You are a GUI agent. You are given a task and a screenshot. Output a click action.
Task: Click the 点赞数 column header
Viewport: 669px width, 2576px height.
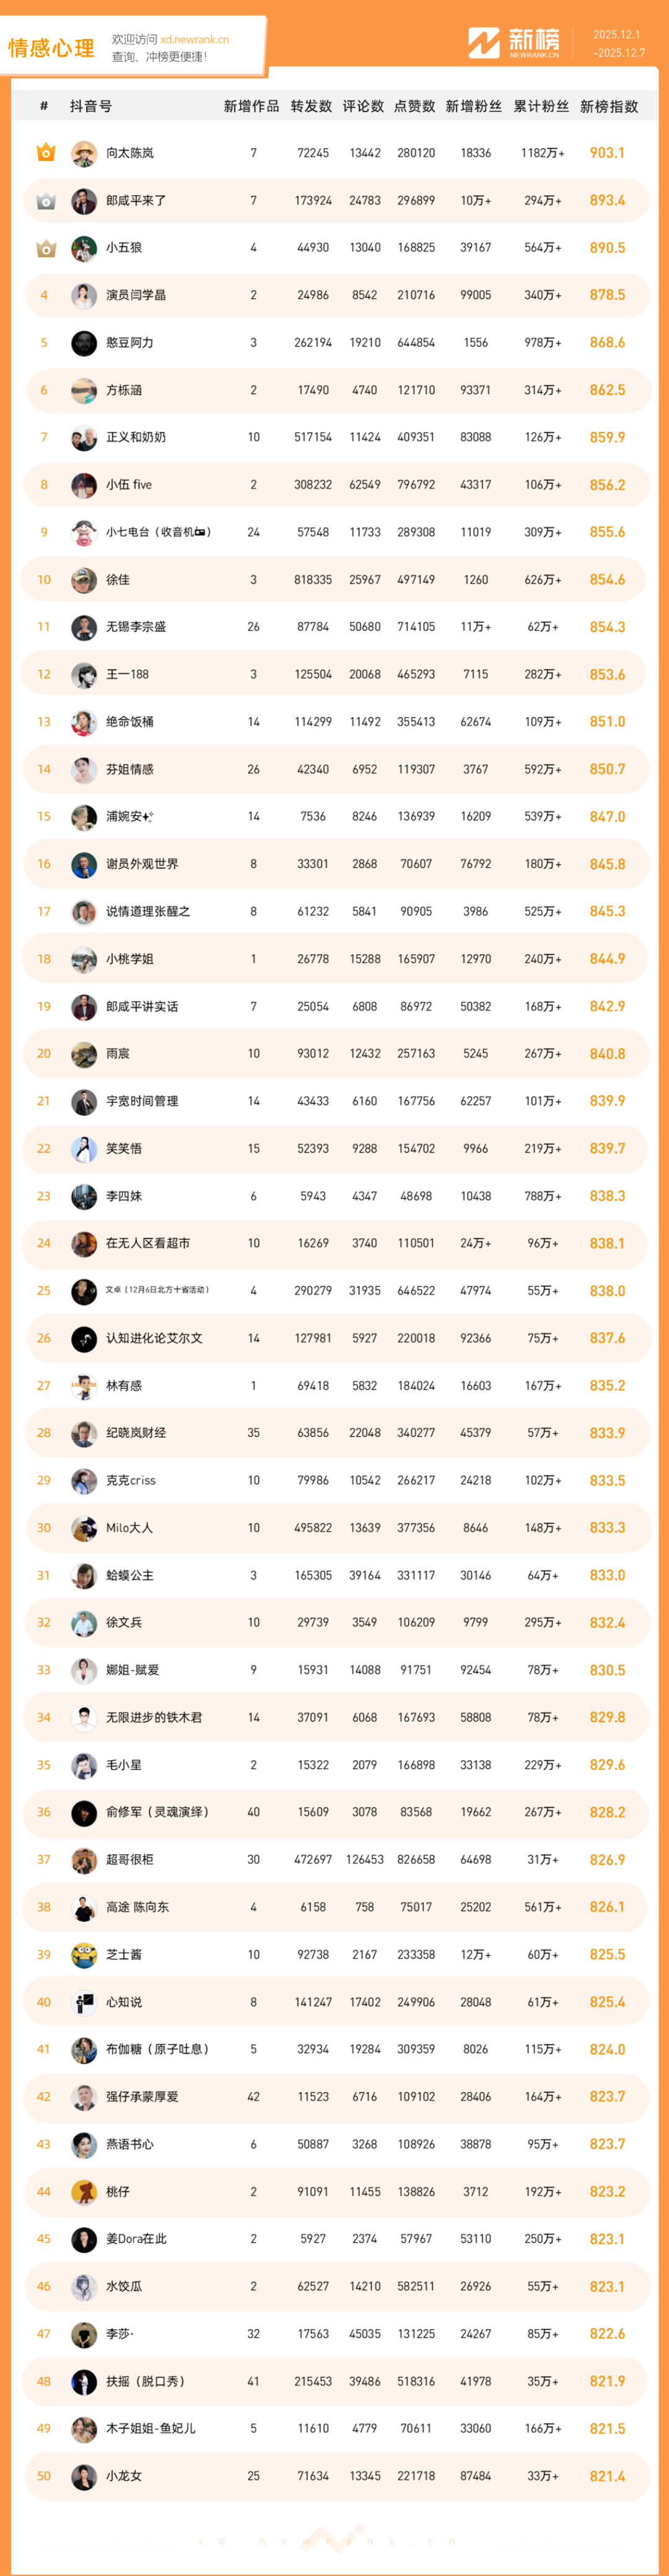pos(414,106)
